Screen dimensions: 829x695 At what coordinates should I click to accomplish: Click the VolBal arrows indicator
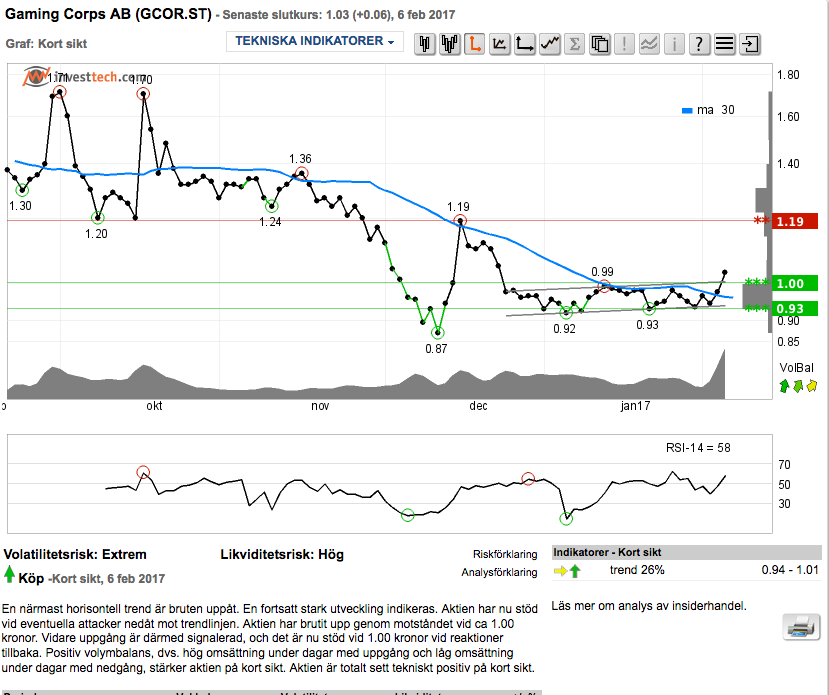[x=798, y=386]
